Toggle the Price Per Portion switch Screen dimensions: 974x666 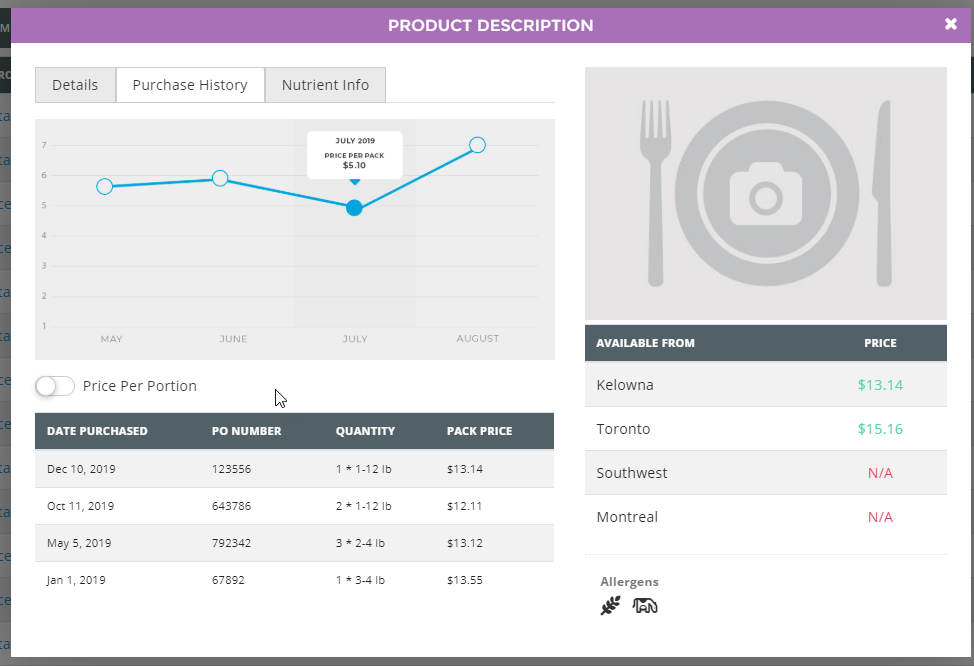55,386
